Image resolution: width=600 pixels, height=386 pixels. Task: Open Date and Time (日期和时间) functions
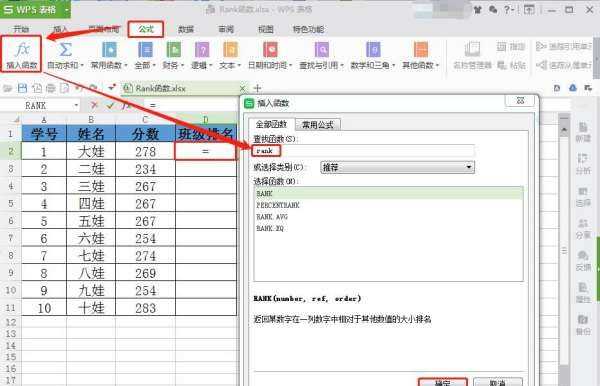(x=270, y=50)
